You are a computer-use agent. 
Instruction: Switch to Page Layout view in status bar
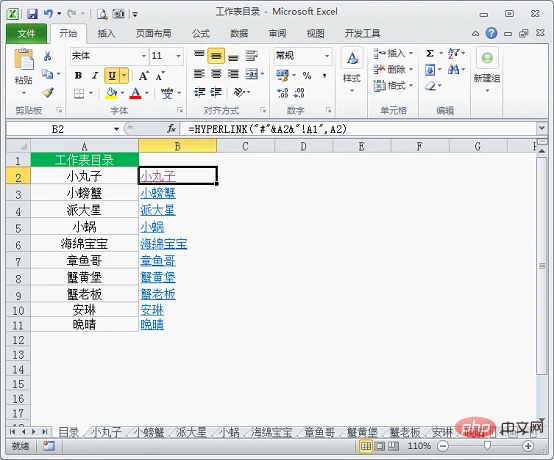click(380, 446)
